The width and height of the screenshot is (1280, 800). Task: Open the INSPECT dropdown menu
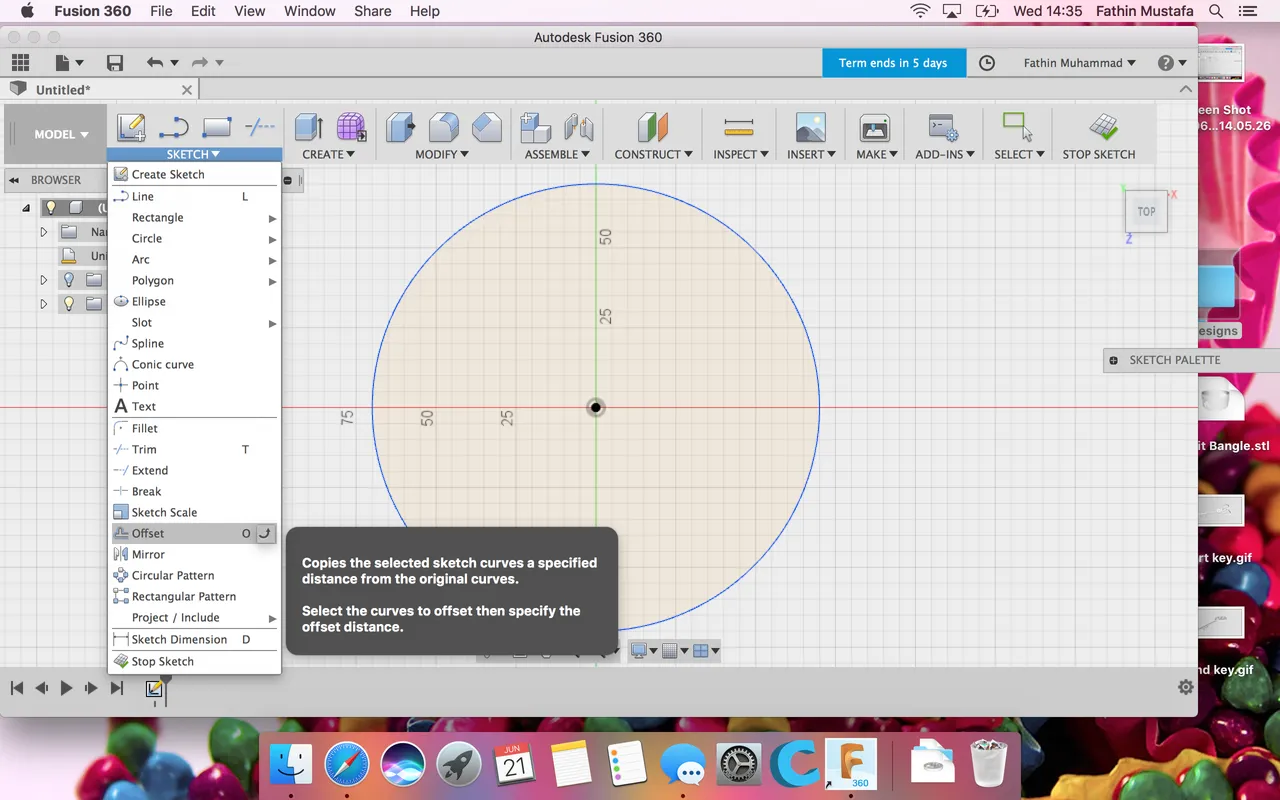coord(741,154)
